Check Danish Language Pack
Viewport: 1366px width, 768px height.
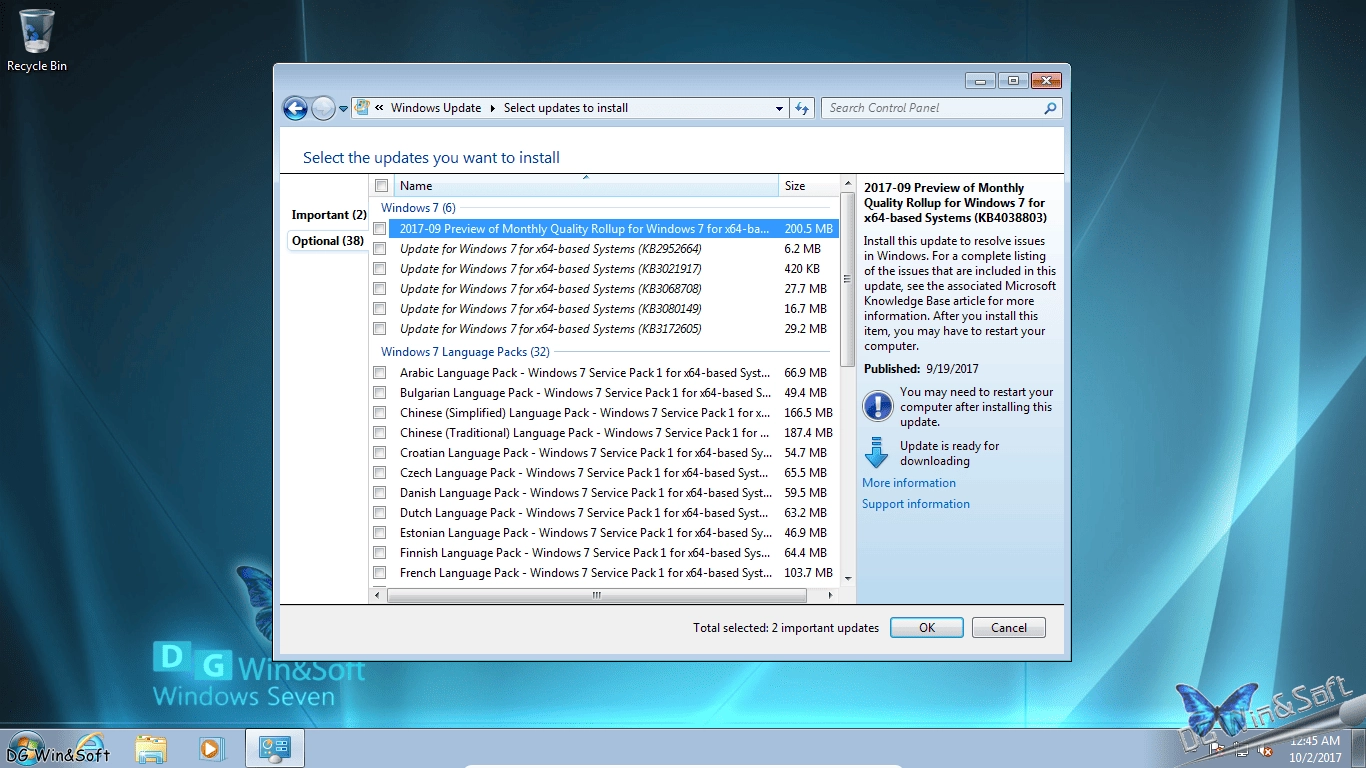pyautogui.click(x=380, y=493)
